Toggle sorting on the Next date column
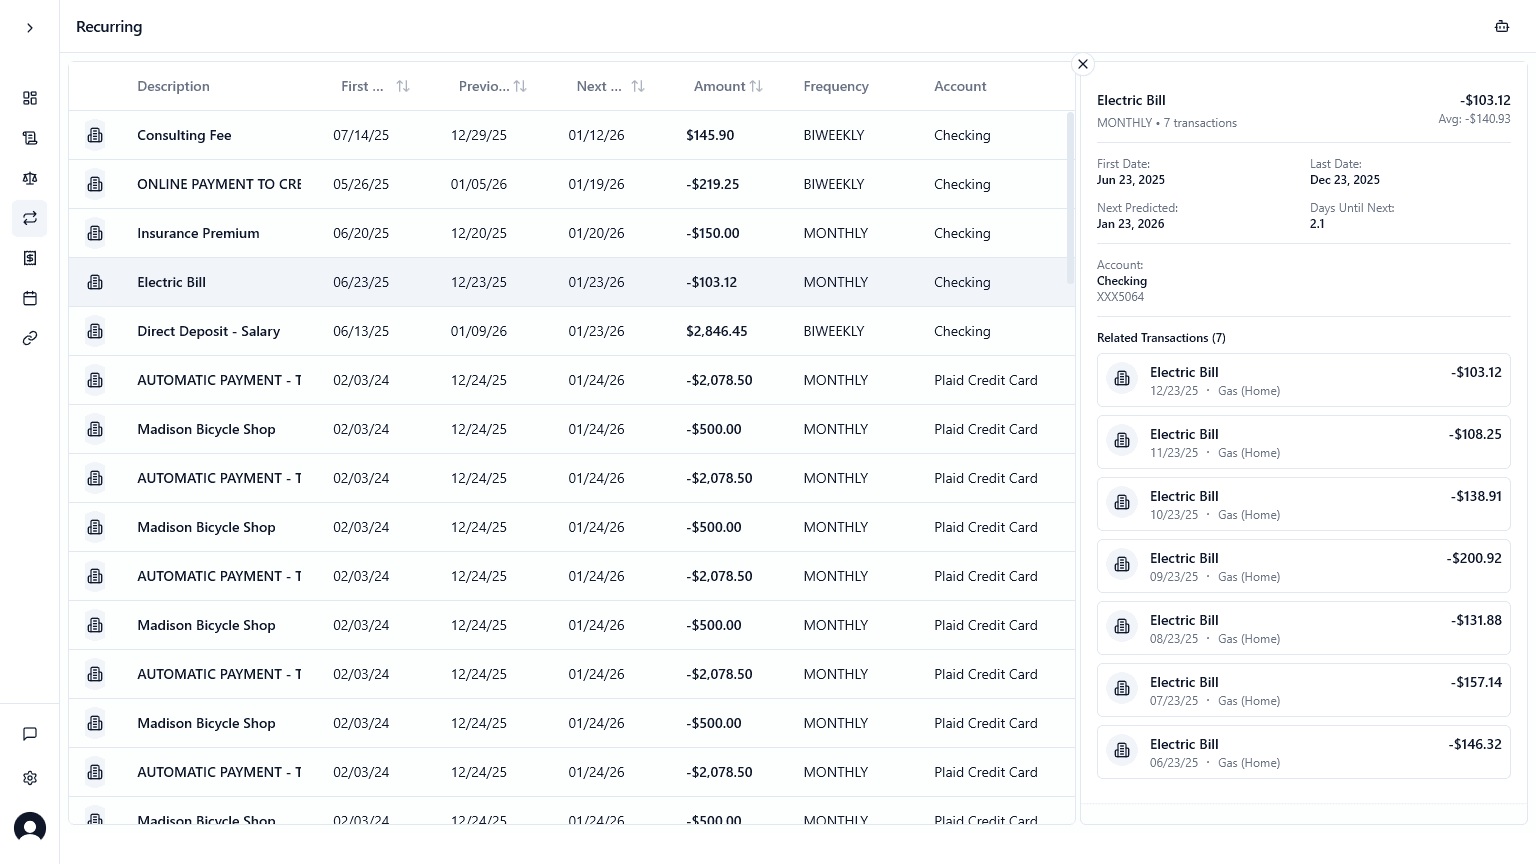This screenshot has width=1536, height=864. pos(638,86)
